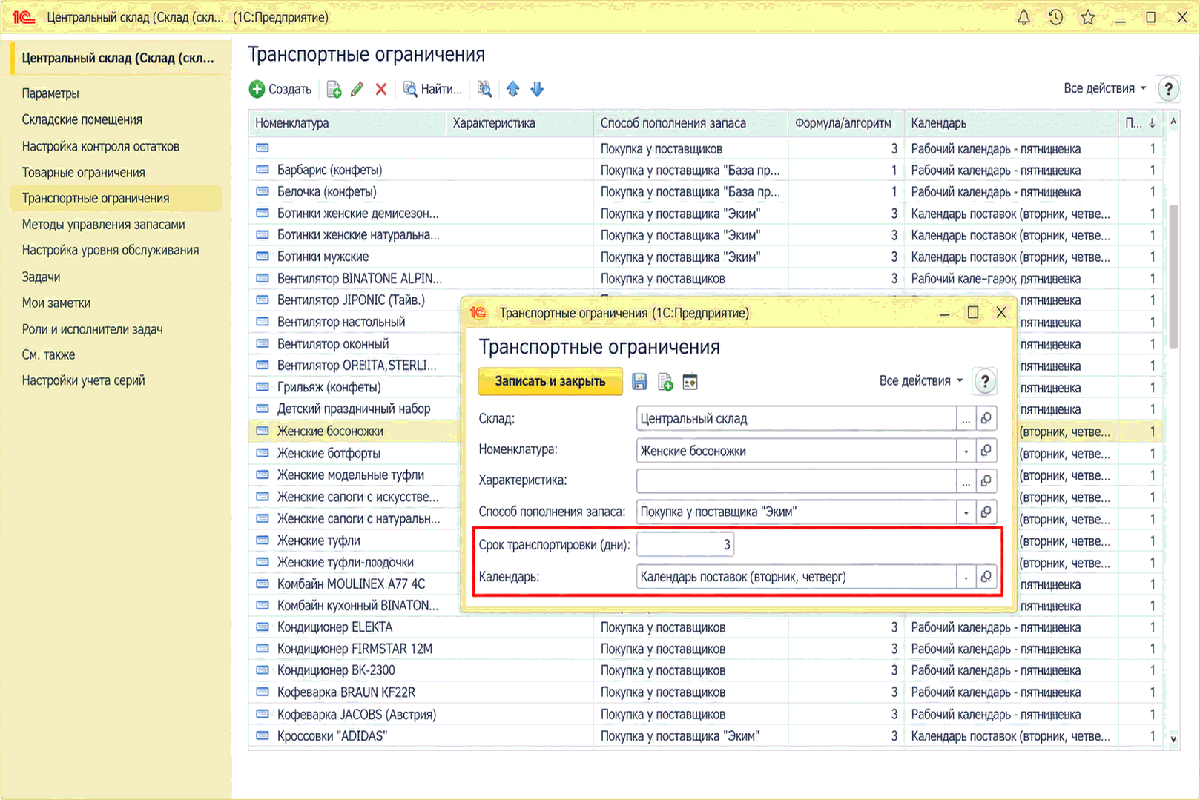Open Параметры in the left navigation

tap(50, 94)
